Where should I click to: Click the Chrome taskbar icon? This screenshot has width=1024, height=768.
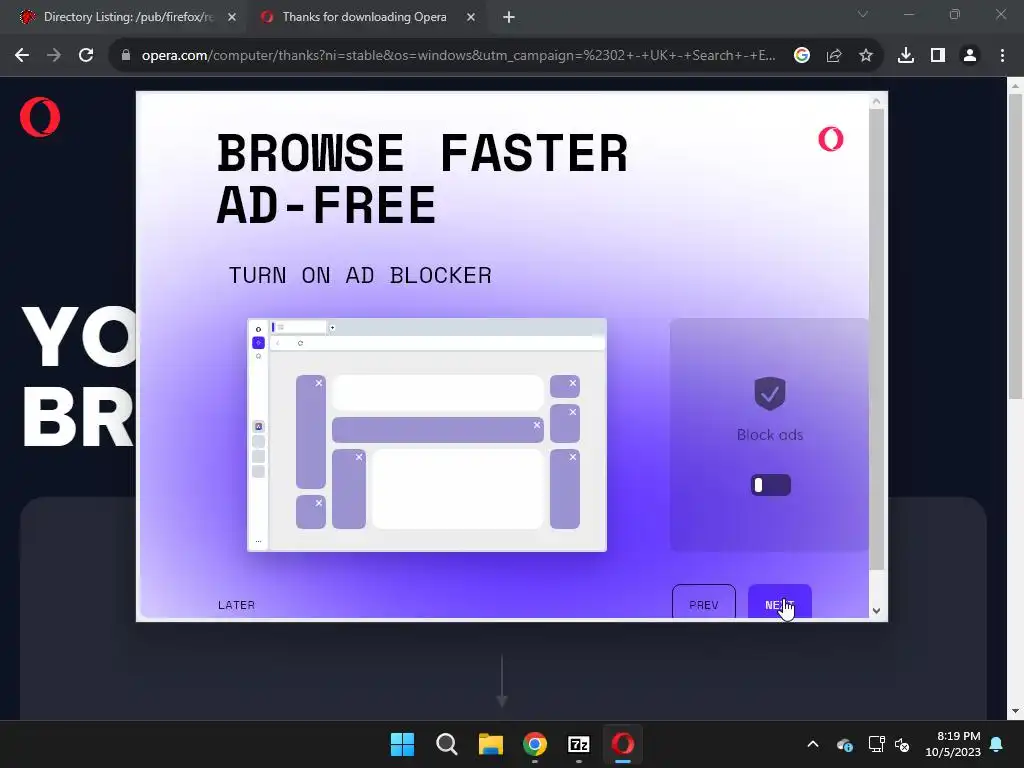(x=535, y=744)
